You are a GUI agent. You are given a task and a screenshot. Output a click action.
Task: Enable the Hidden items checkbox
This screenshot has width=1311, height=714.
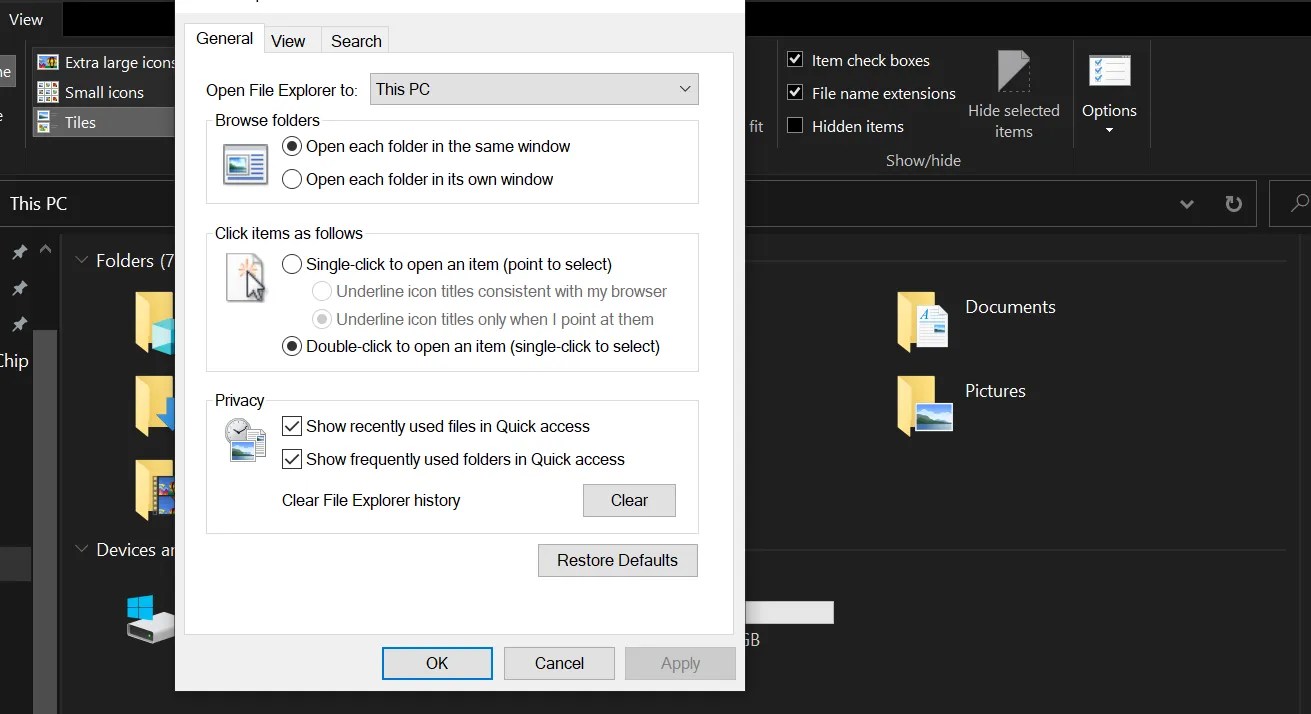tap(795, 126)
